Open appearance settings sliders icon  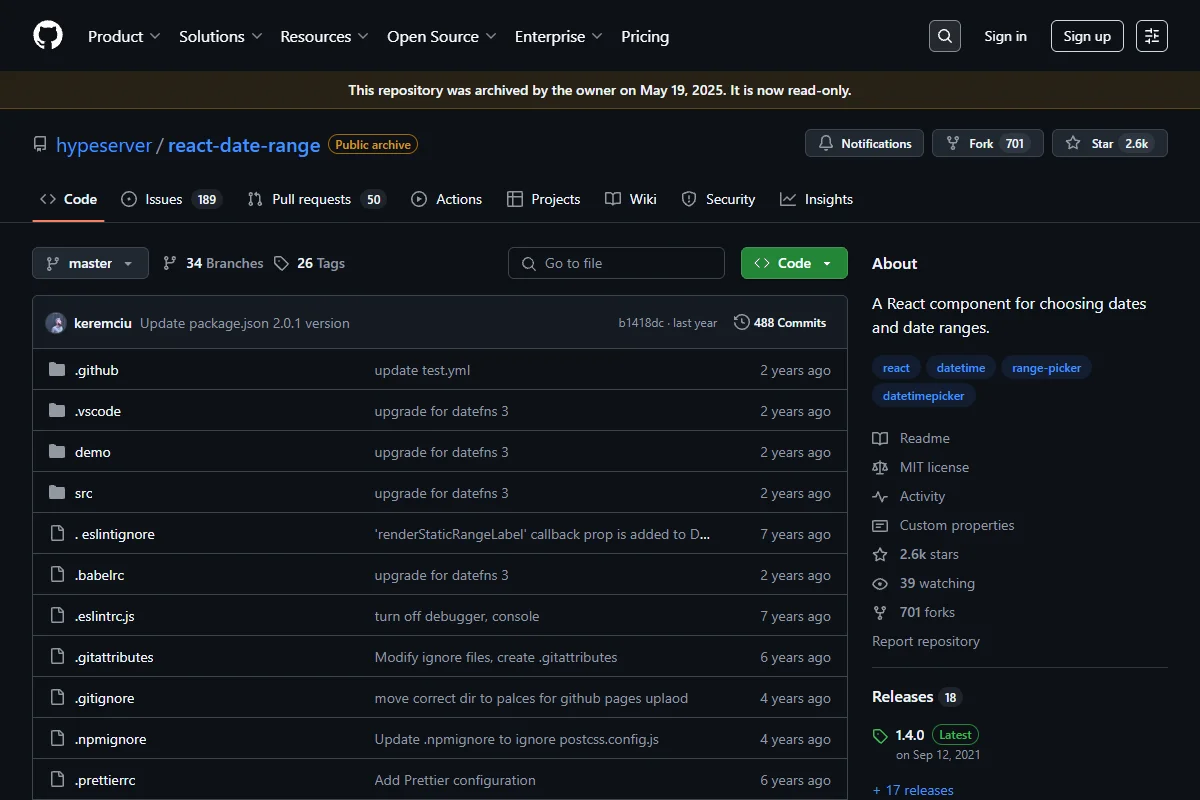coord(1152,36)
